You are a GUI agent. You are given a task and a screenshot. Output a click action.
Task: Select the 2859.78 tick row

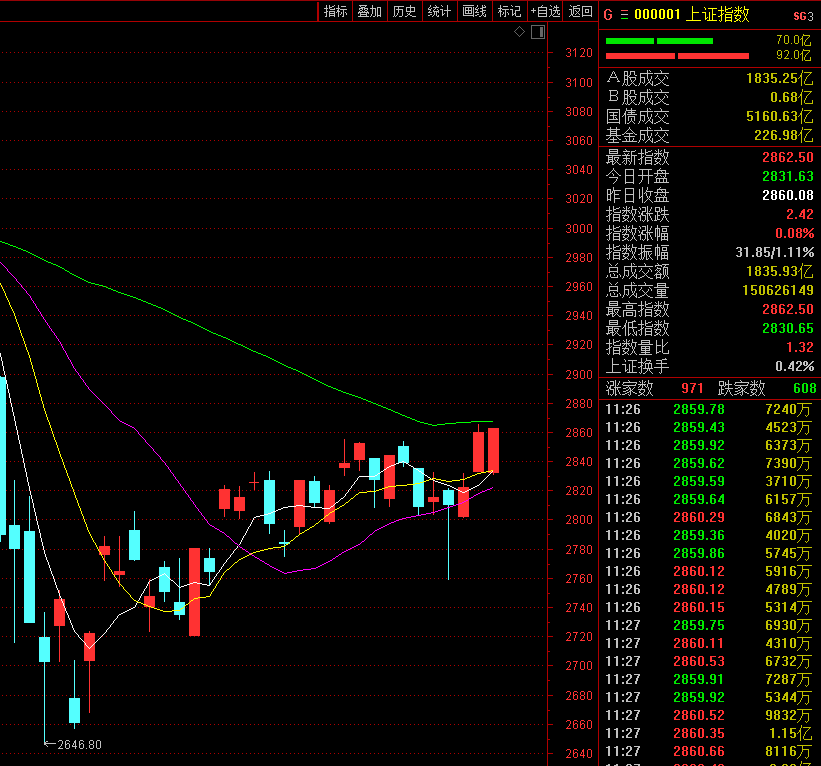[x=709, y=409]
